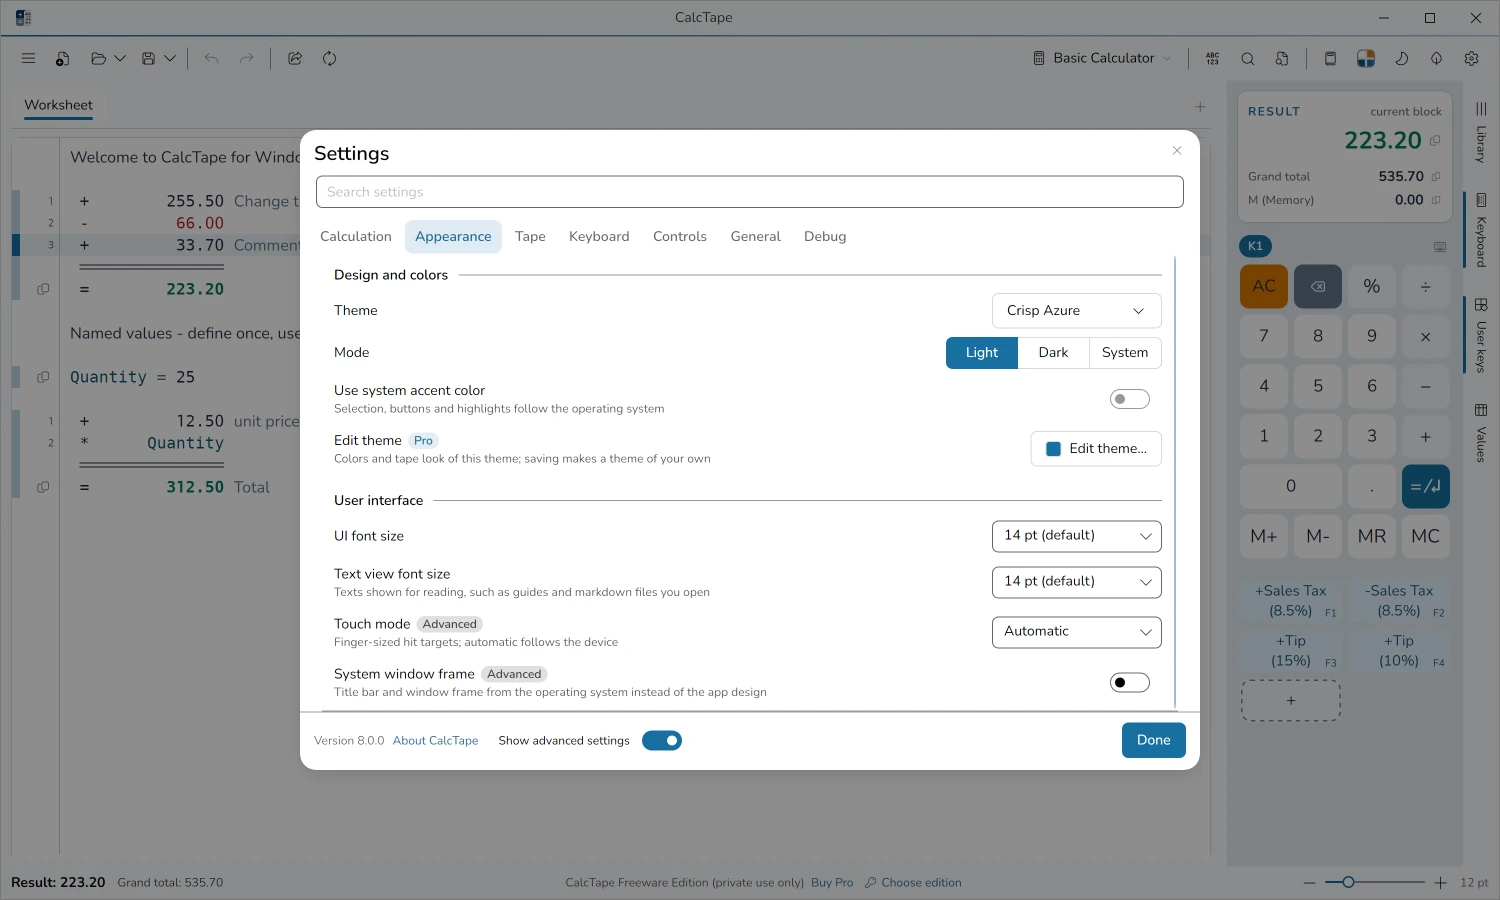Click the Edit theme... button
This screenshot has width=1500, height=900.
click(1096, 449)
